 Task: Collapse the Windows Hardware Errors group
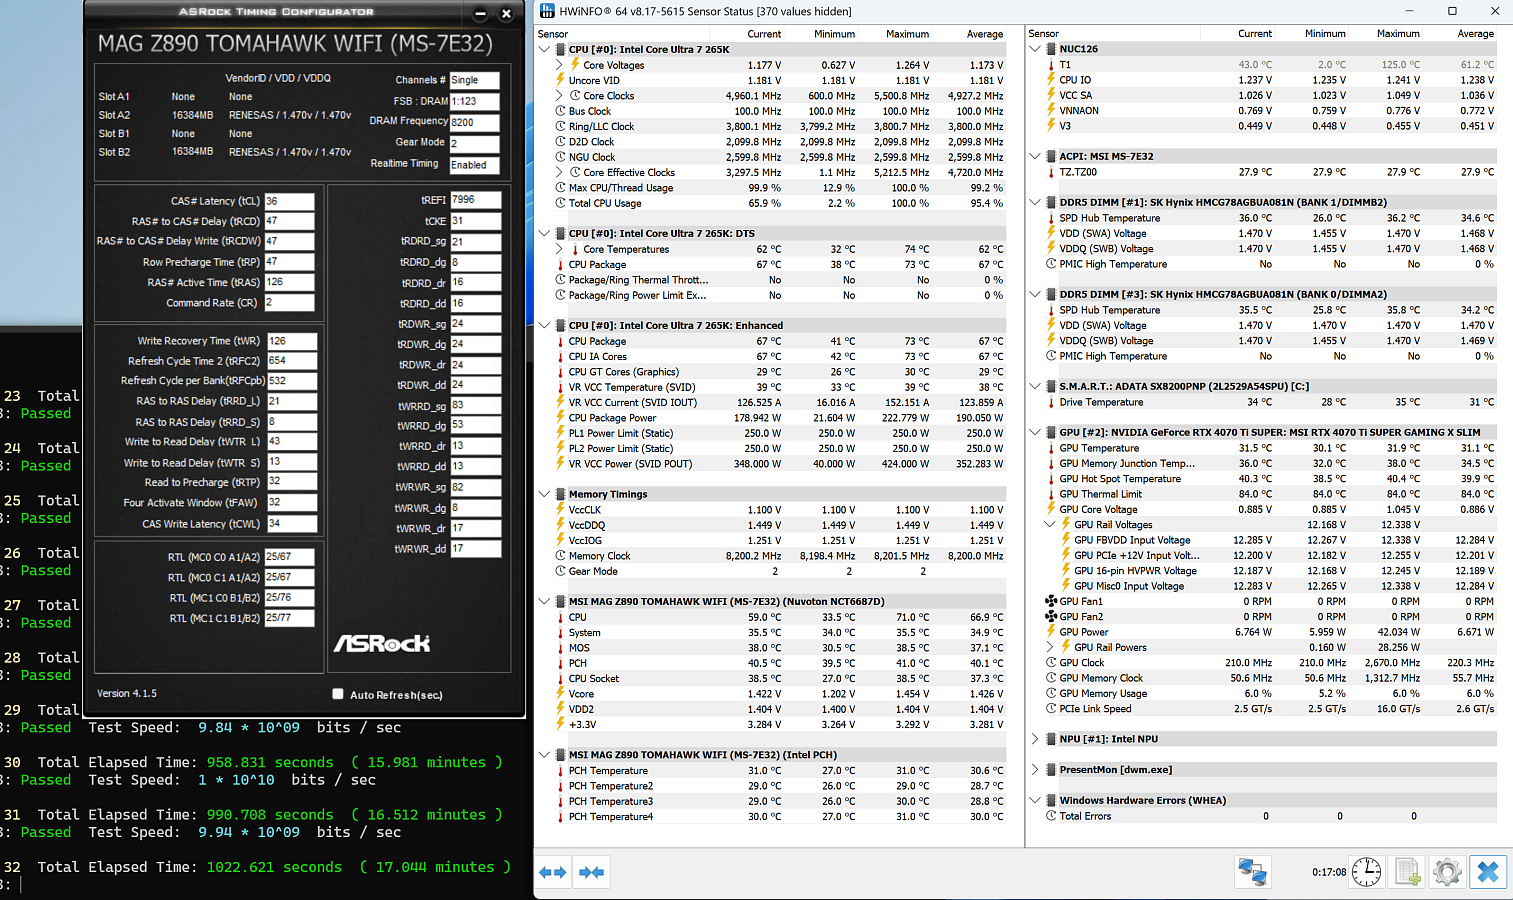[1035, 800]
